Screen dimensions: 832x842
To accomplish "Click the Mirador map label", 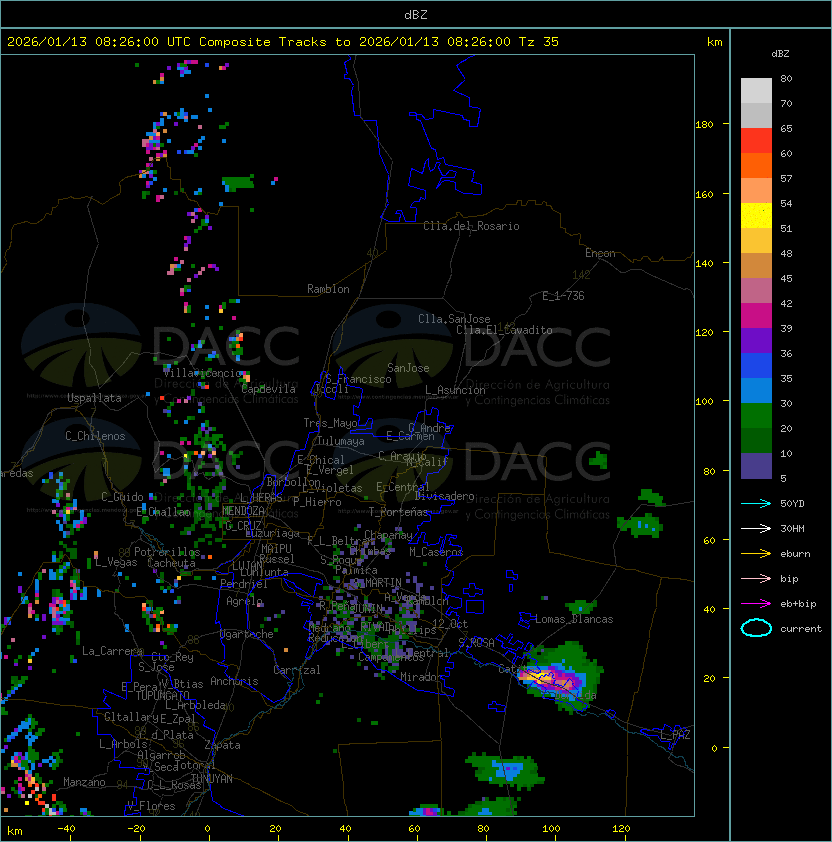I will [x=419, y=677].
